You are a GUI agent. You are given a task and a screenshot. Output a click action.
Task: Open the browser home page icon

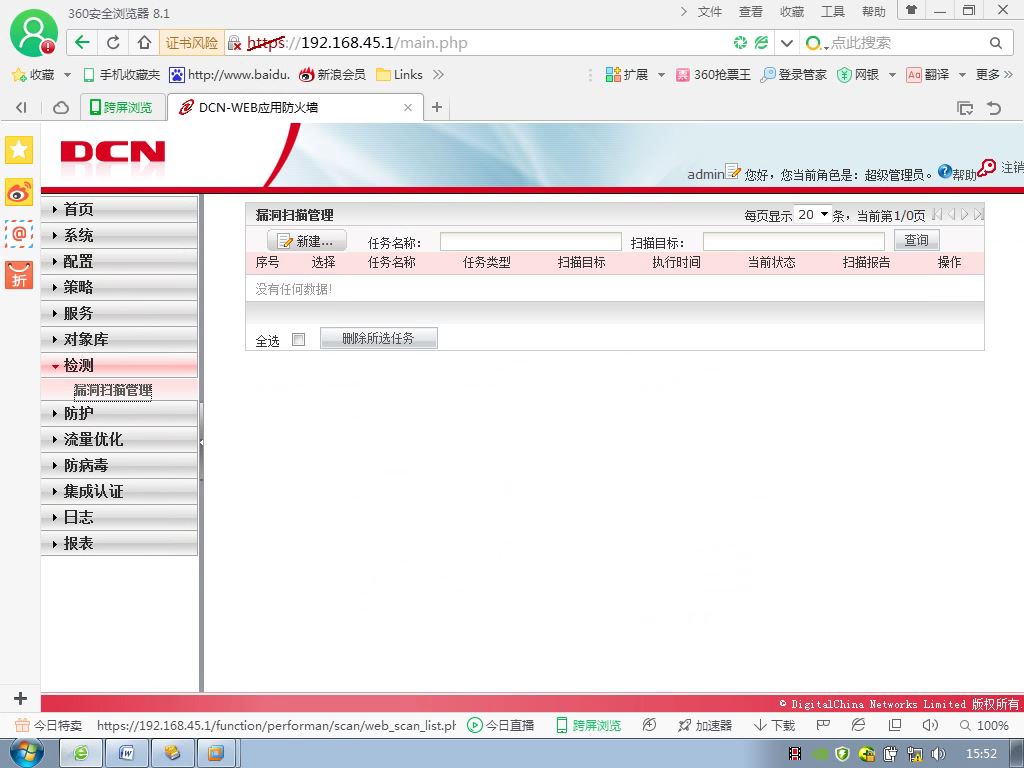tap(144, 42)
